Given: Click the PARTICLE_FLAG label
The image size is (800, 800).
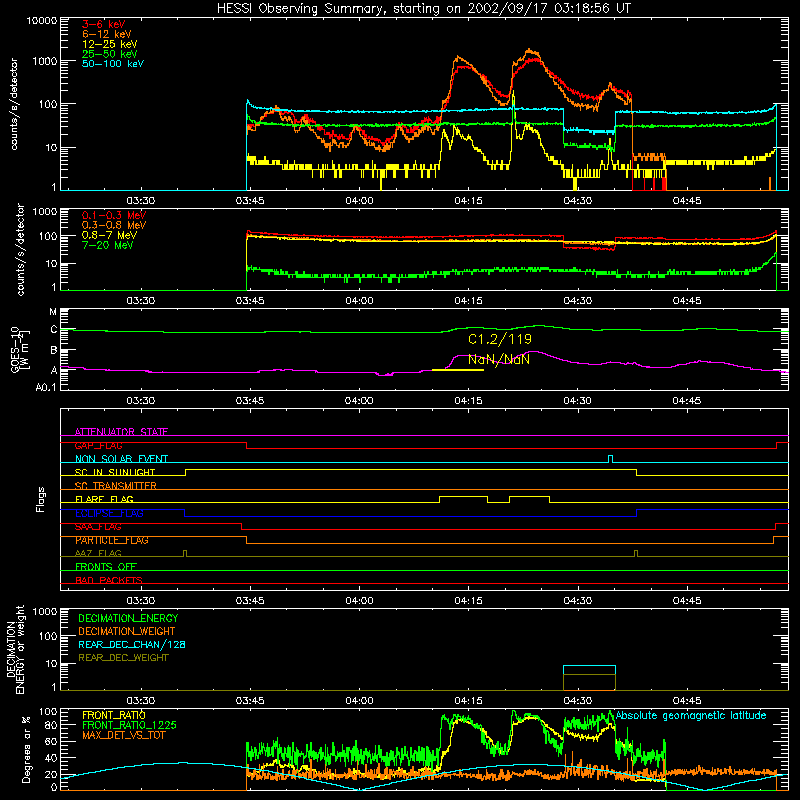Looking at the screenshot, I should (x=112, y=540).
